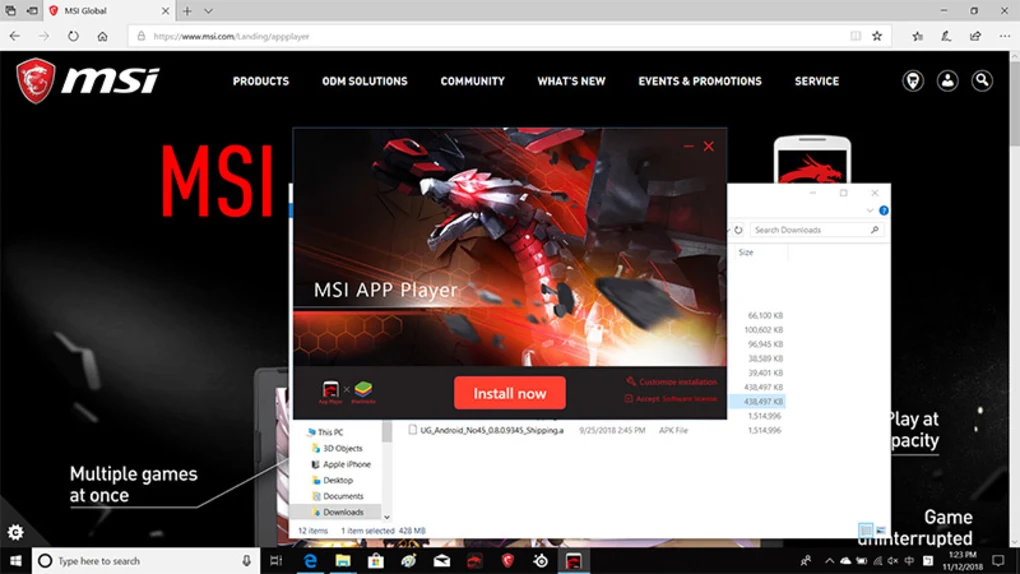Switch Explorer to details view icon
Viewport: 1020px width, 574px height.
point(865,530)
